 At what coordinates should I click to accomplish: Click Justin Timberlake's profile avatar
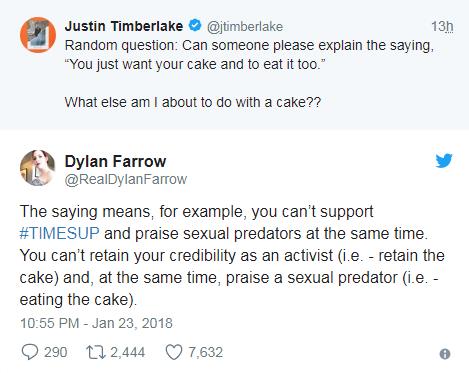[x=38, y=35]
